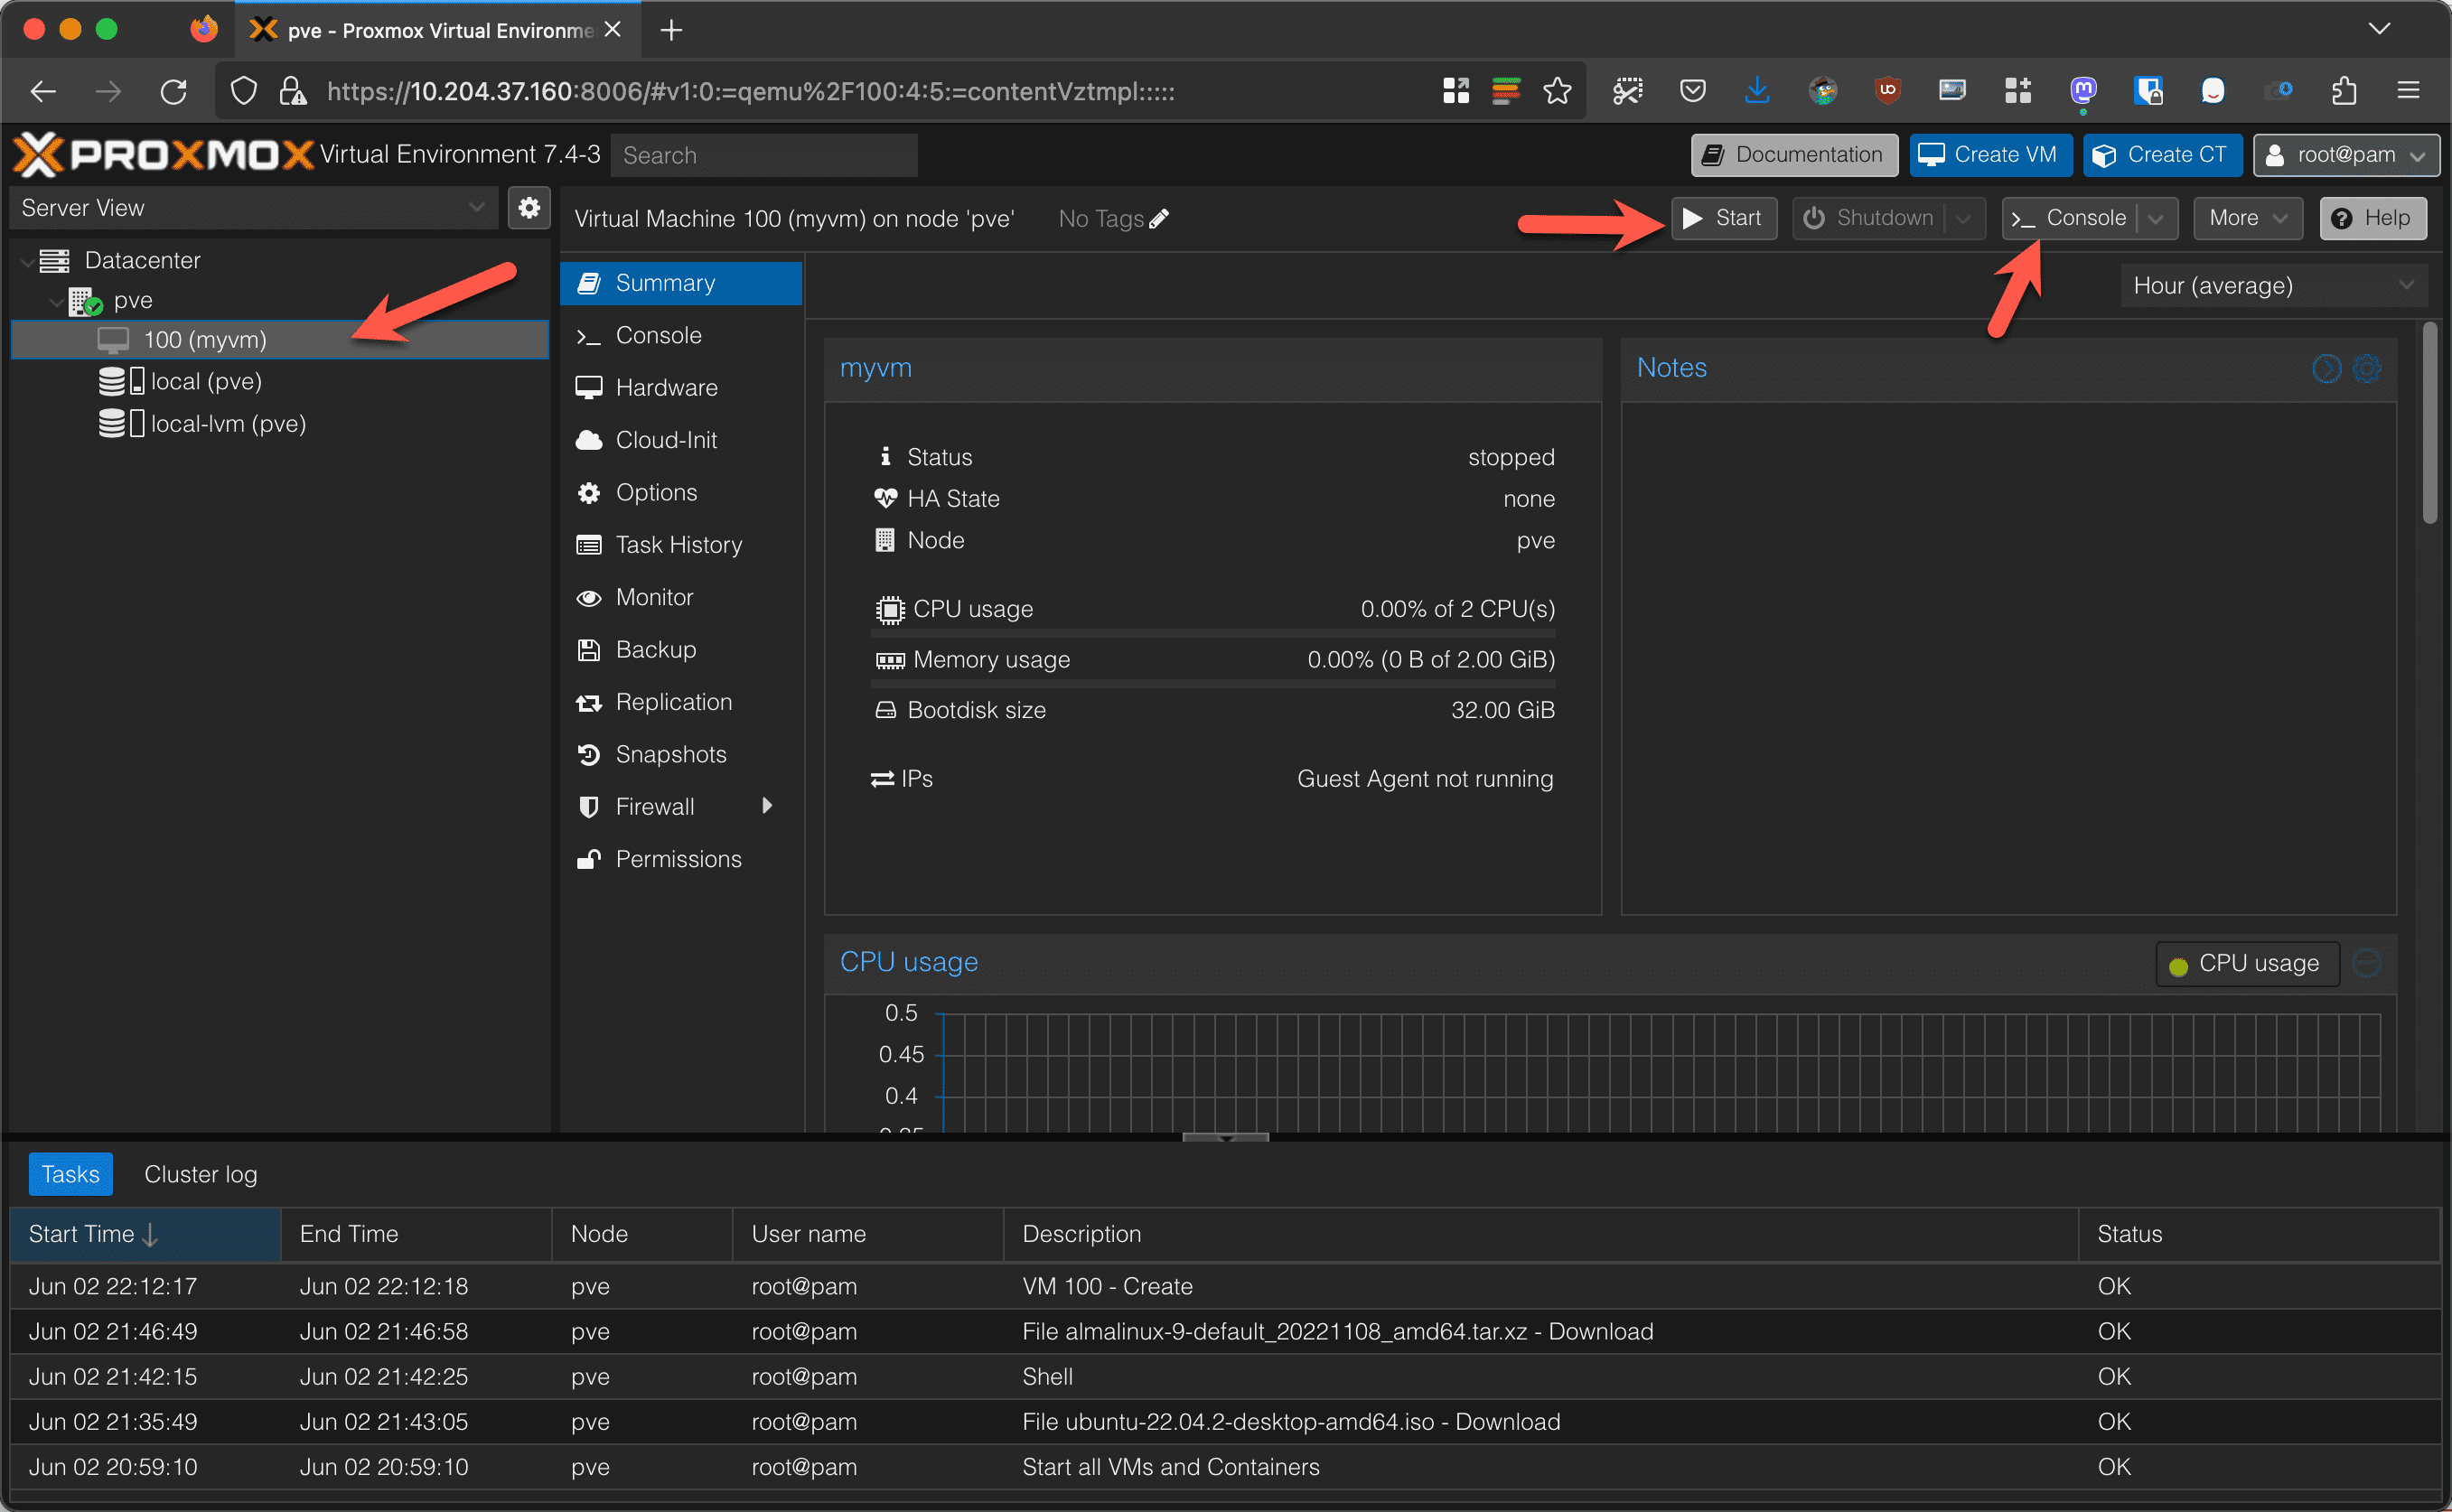Open the Task History menu item
Screen dimensions: 2452x1512
coord(680,545)
